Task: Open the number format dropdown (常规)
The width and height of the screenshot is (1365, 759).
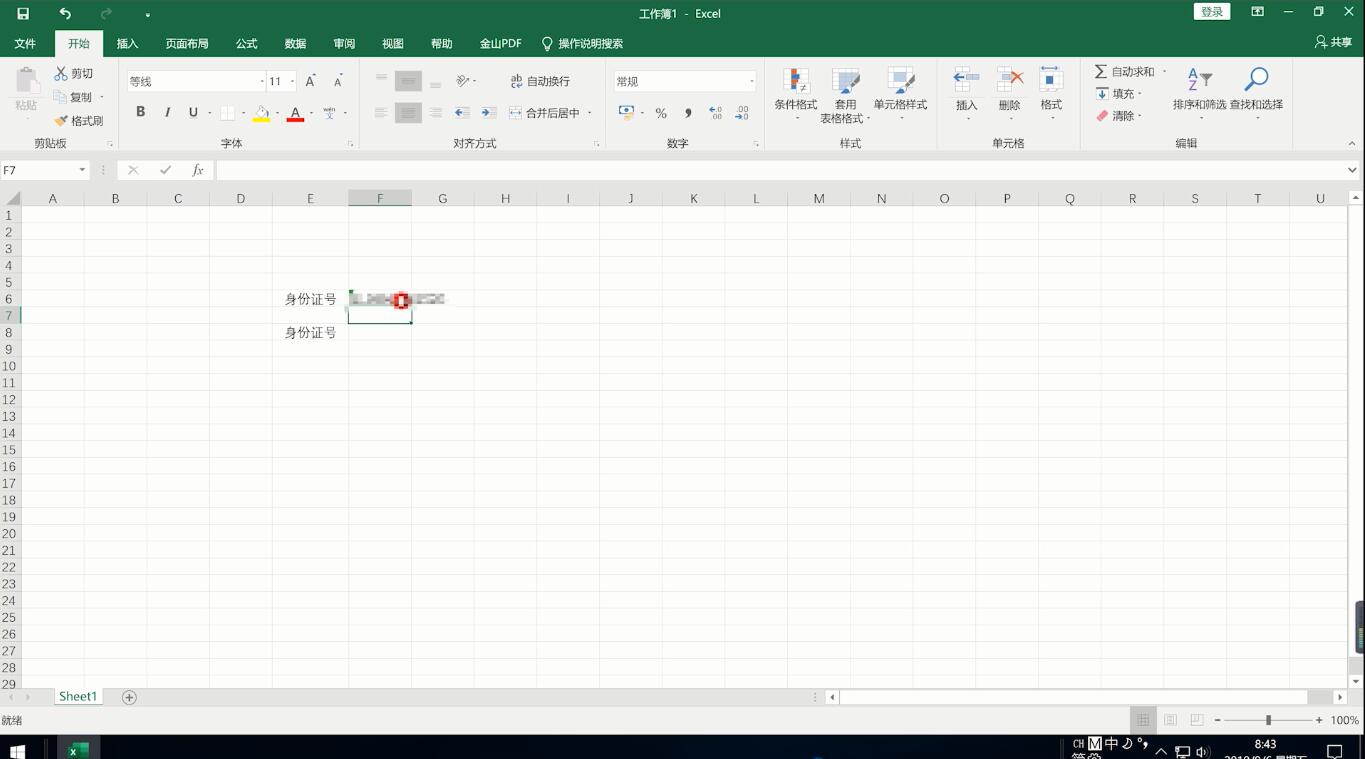Action: point(751,82)
